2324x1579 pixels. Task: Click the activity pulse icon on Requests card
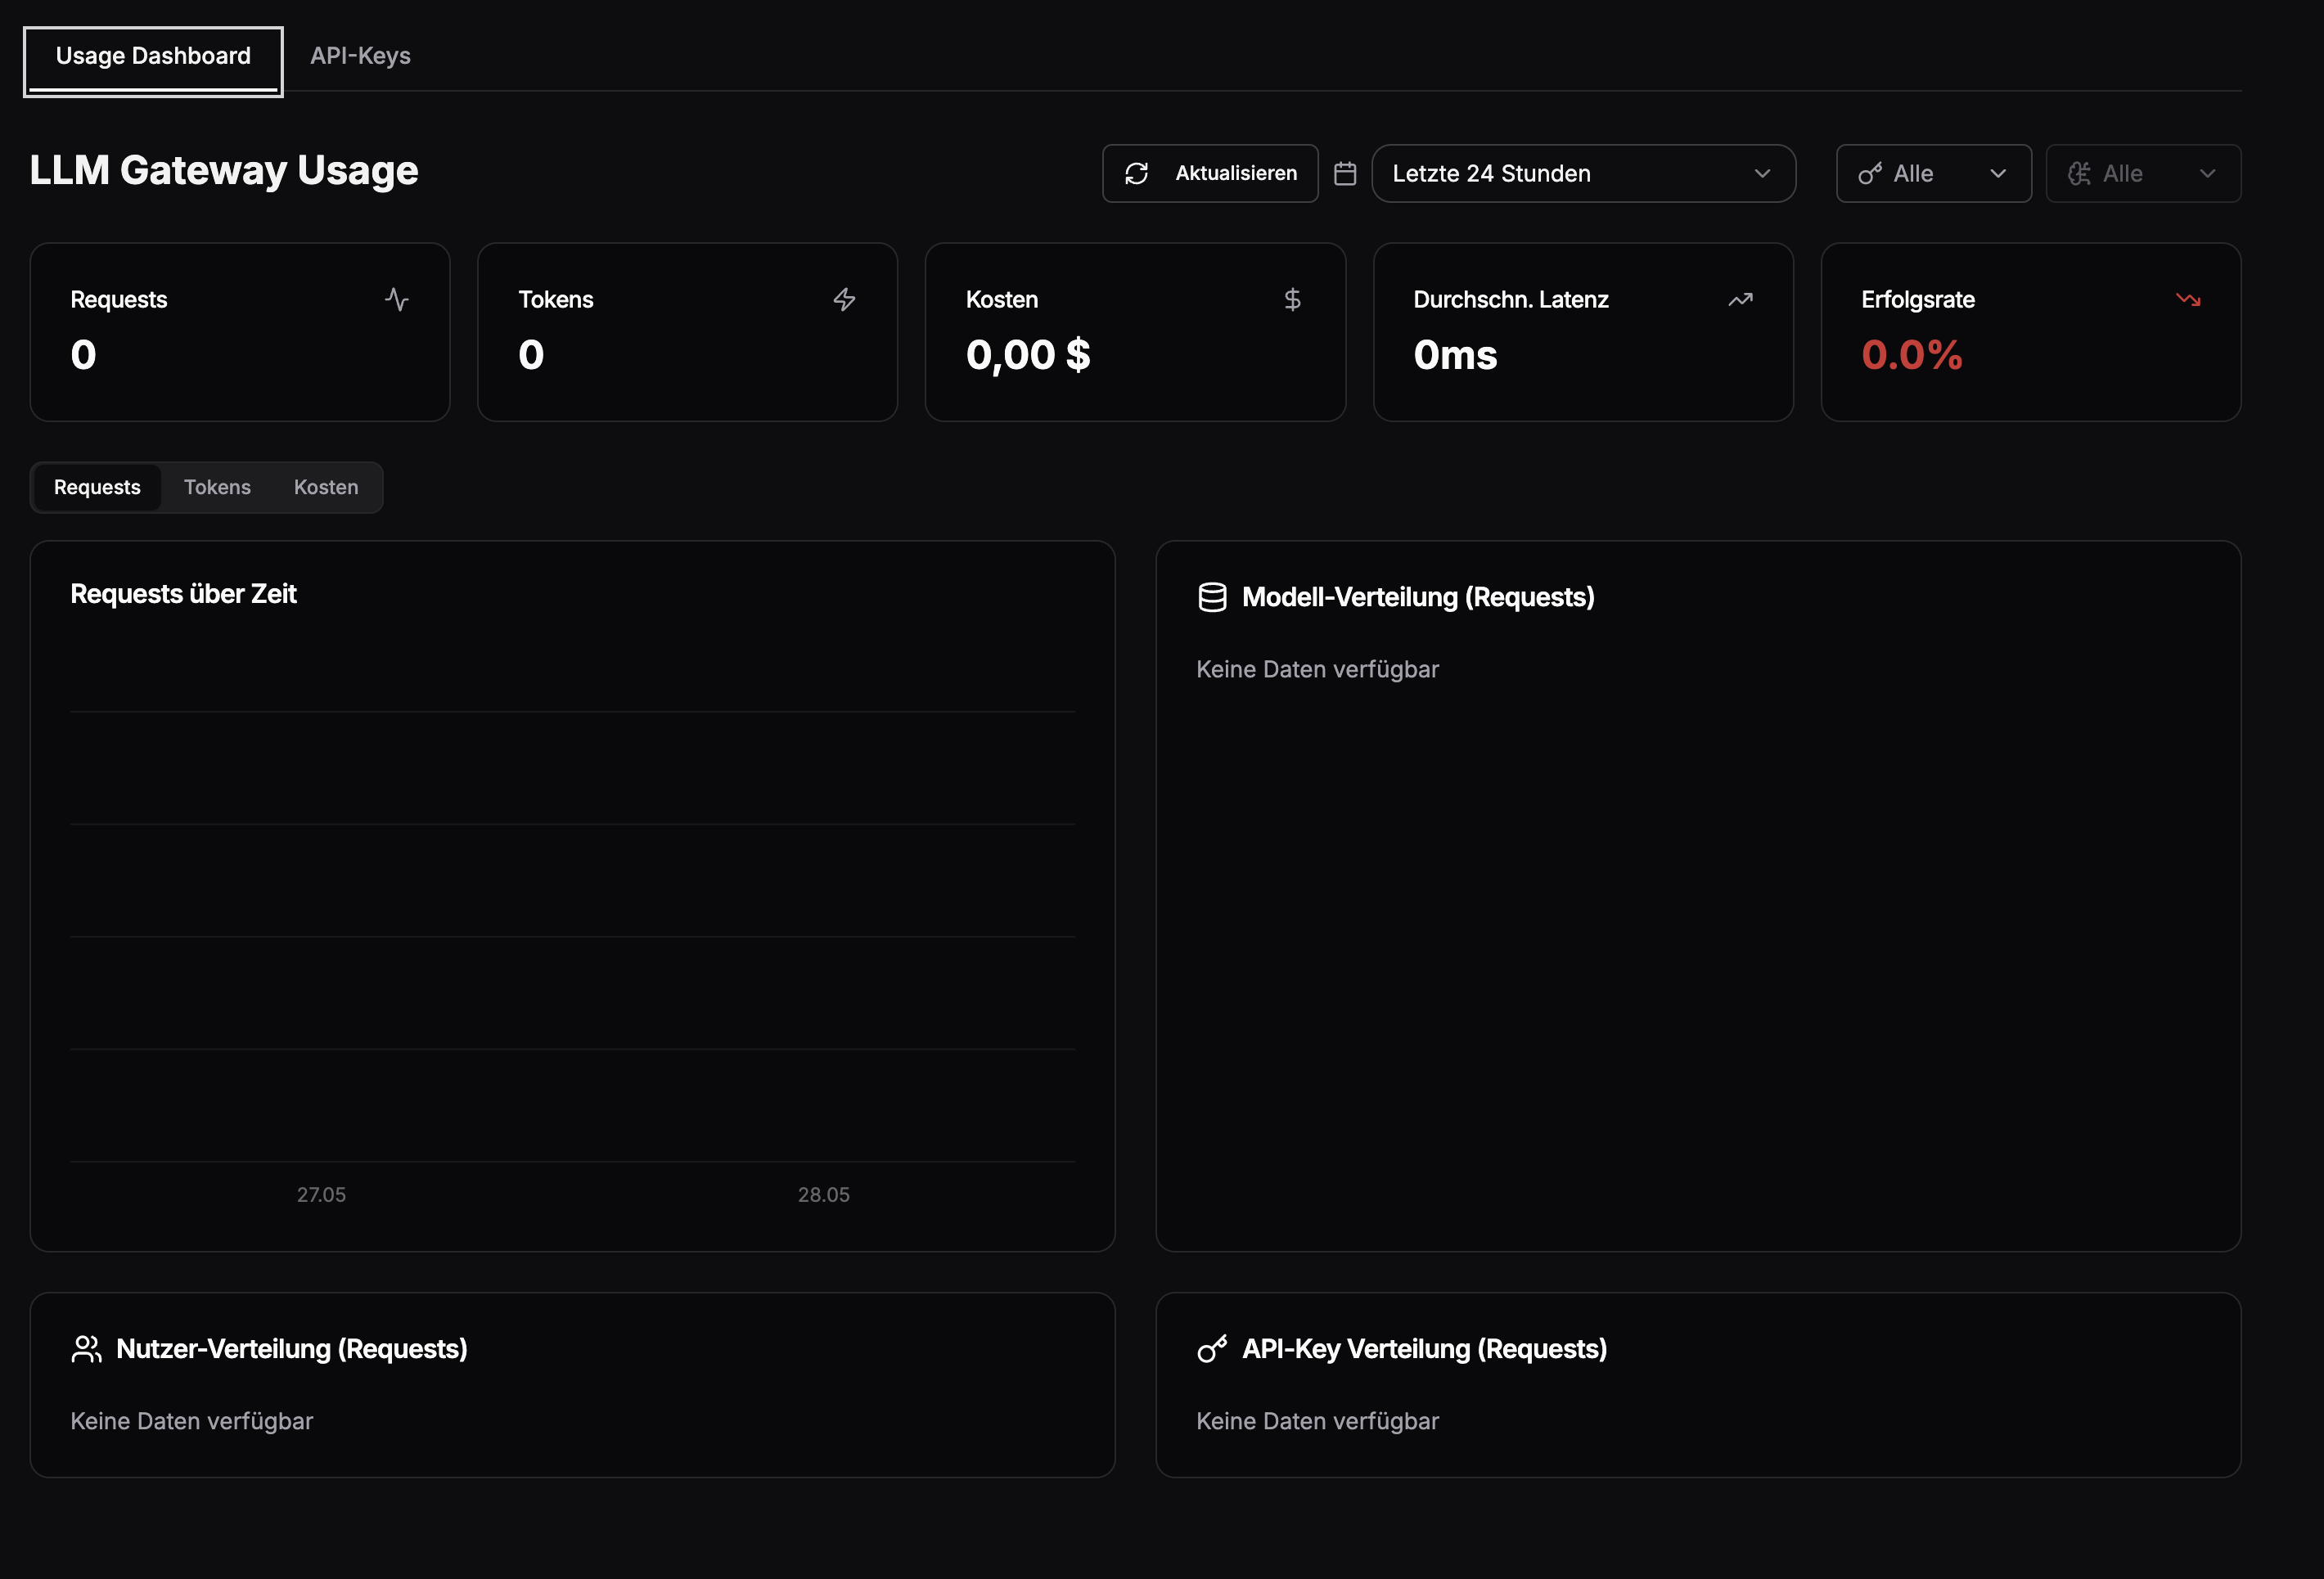click(x=397, y=300)
